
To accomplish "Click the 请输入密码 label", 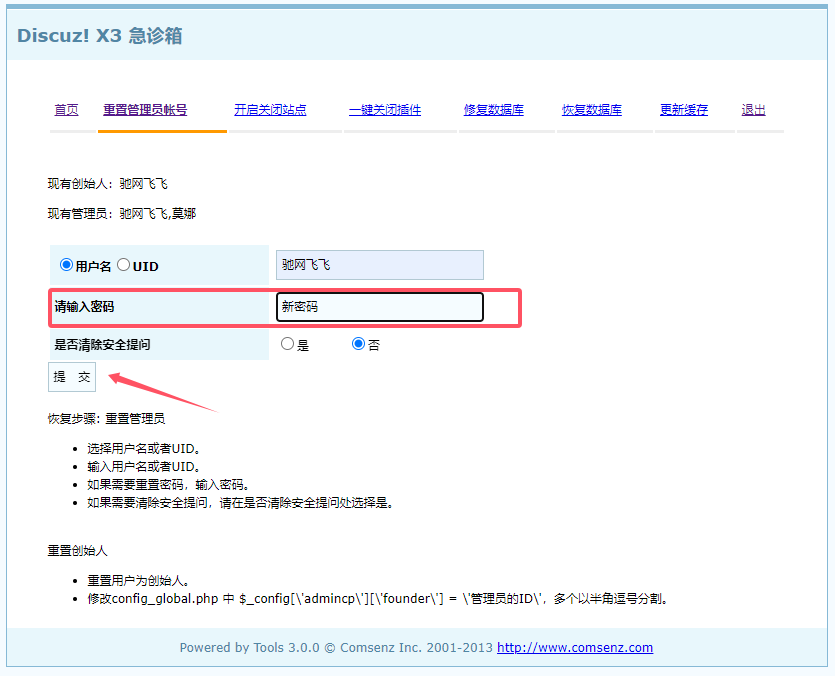I will pyautogui.click(x=84, y=307).
